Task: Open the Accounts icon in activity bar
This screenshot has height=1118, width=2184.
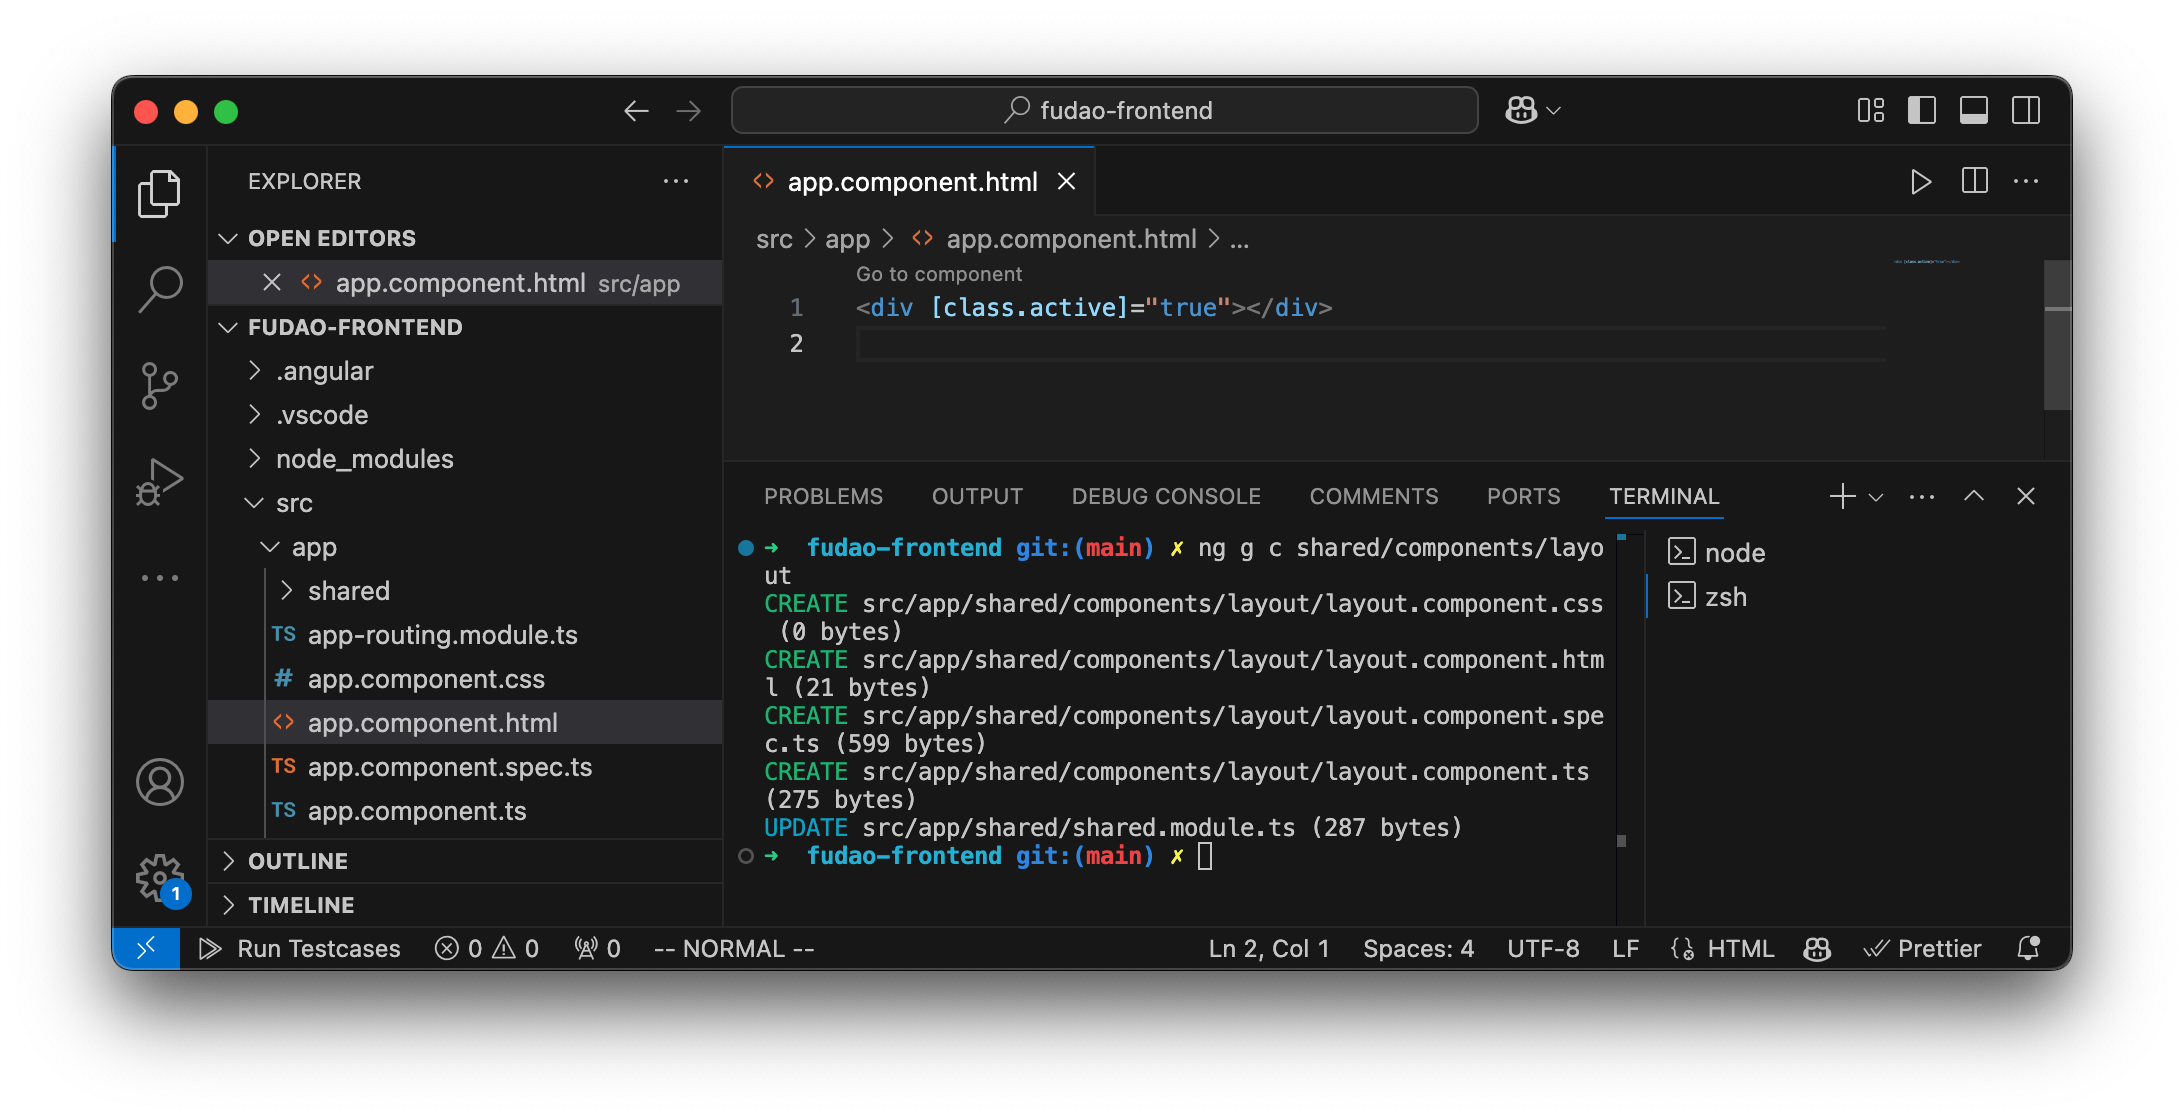Action: click(x=160, y=783)
